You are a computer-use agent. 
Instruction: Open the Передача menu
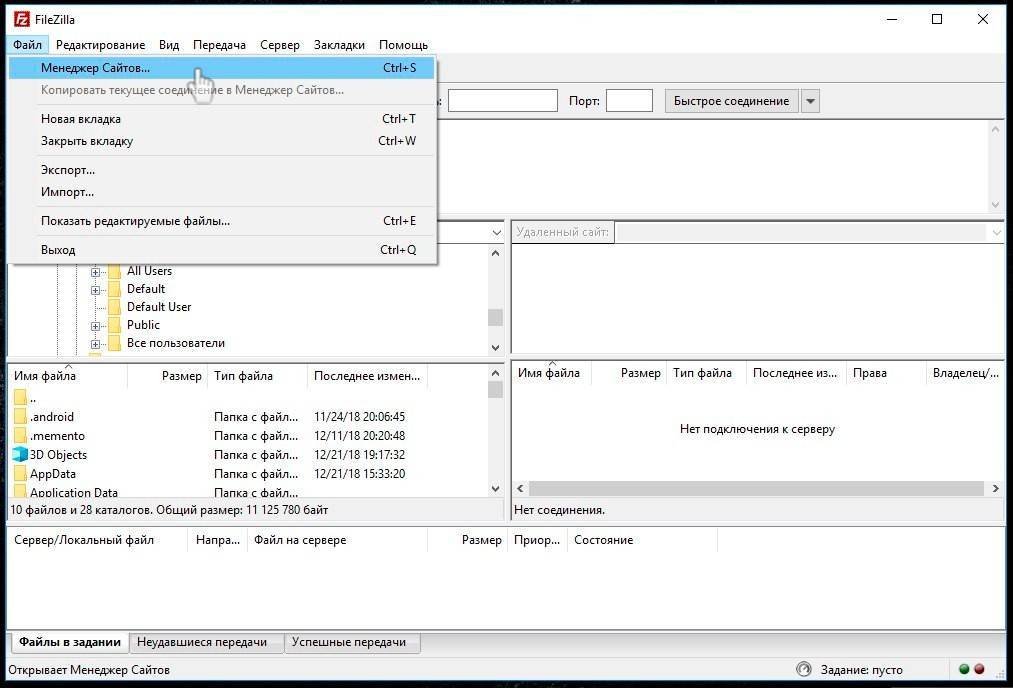pos(219,45)
